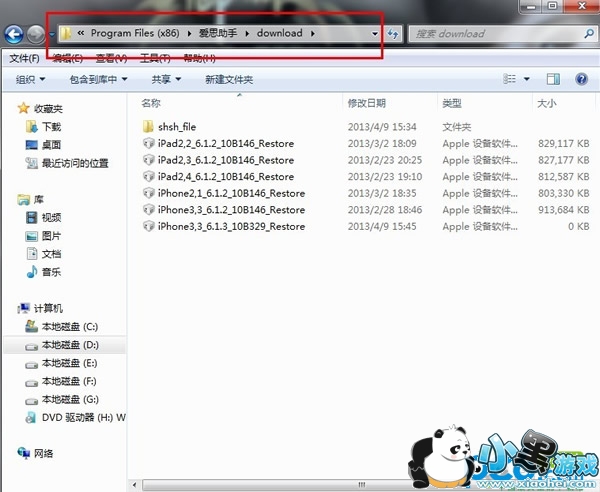
Task: Open 本地磁盘 (D:)
Action: pyautogui.click(x=70, y=345)
